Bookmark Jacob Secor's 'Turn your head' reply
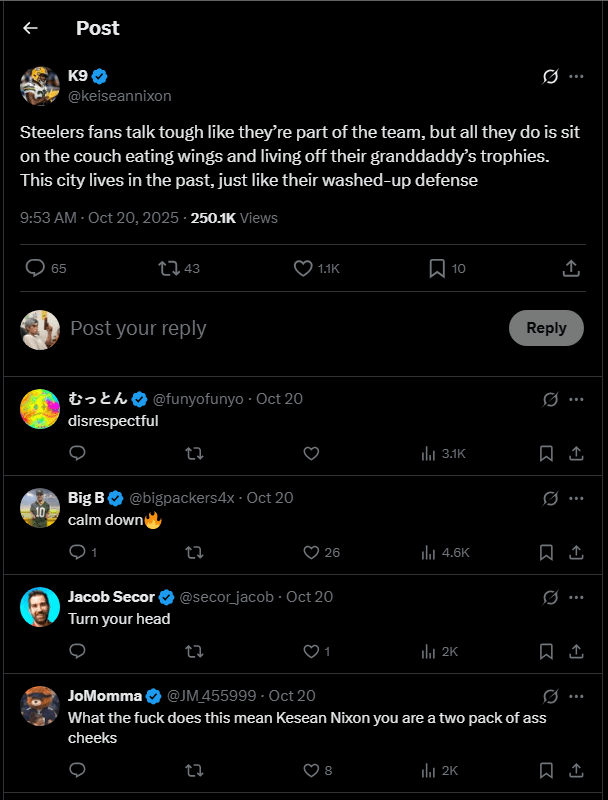This screenshot has width=608, height=800. (546, 651)
